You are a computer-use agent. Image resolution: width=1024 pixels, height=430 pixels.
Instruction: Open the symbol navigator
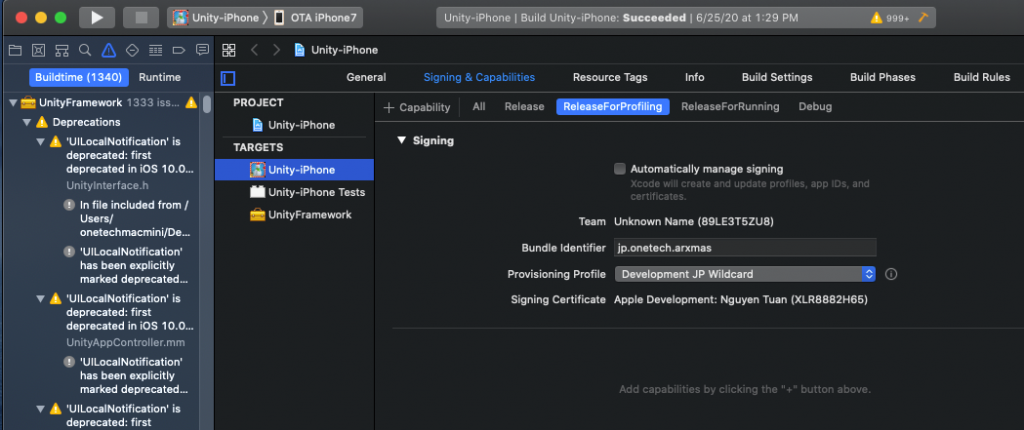(x=62, y=50)
